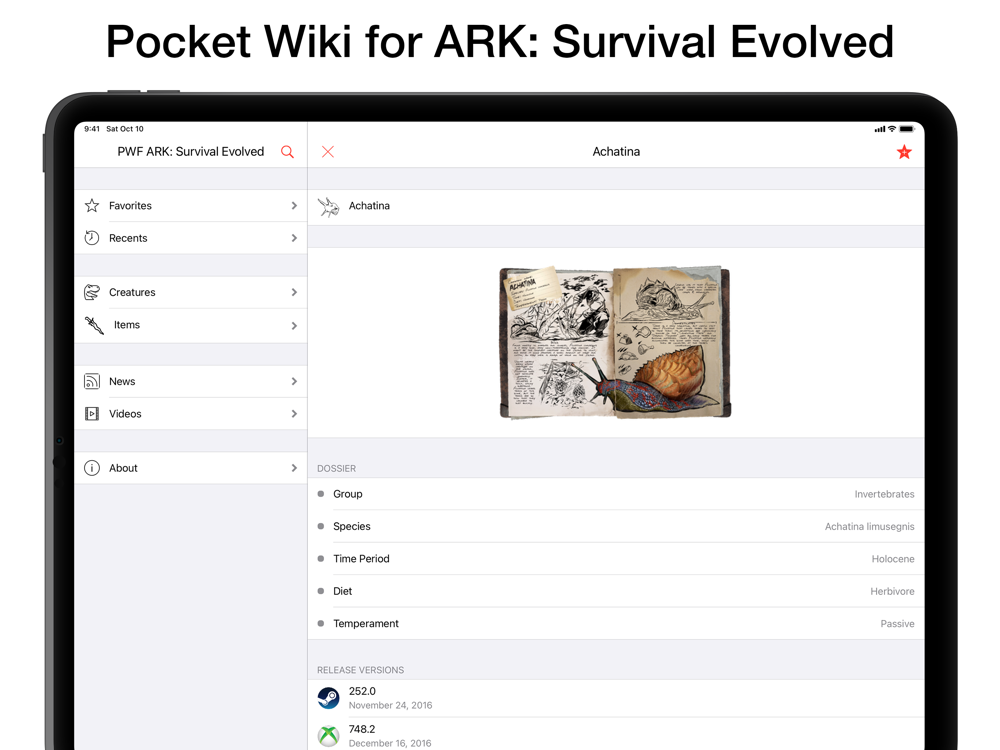Viewport: 1000px width, 750px height.
Task: Click the Creatures dinosaur head icon
Action: click(92, 292)
